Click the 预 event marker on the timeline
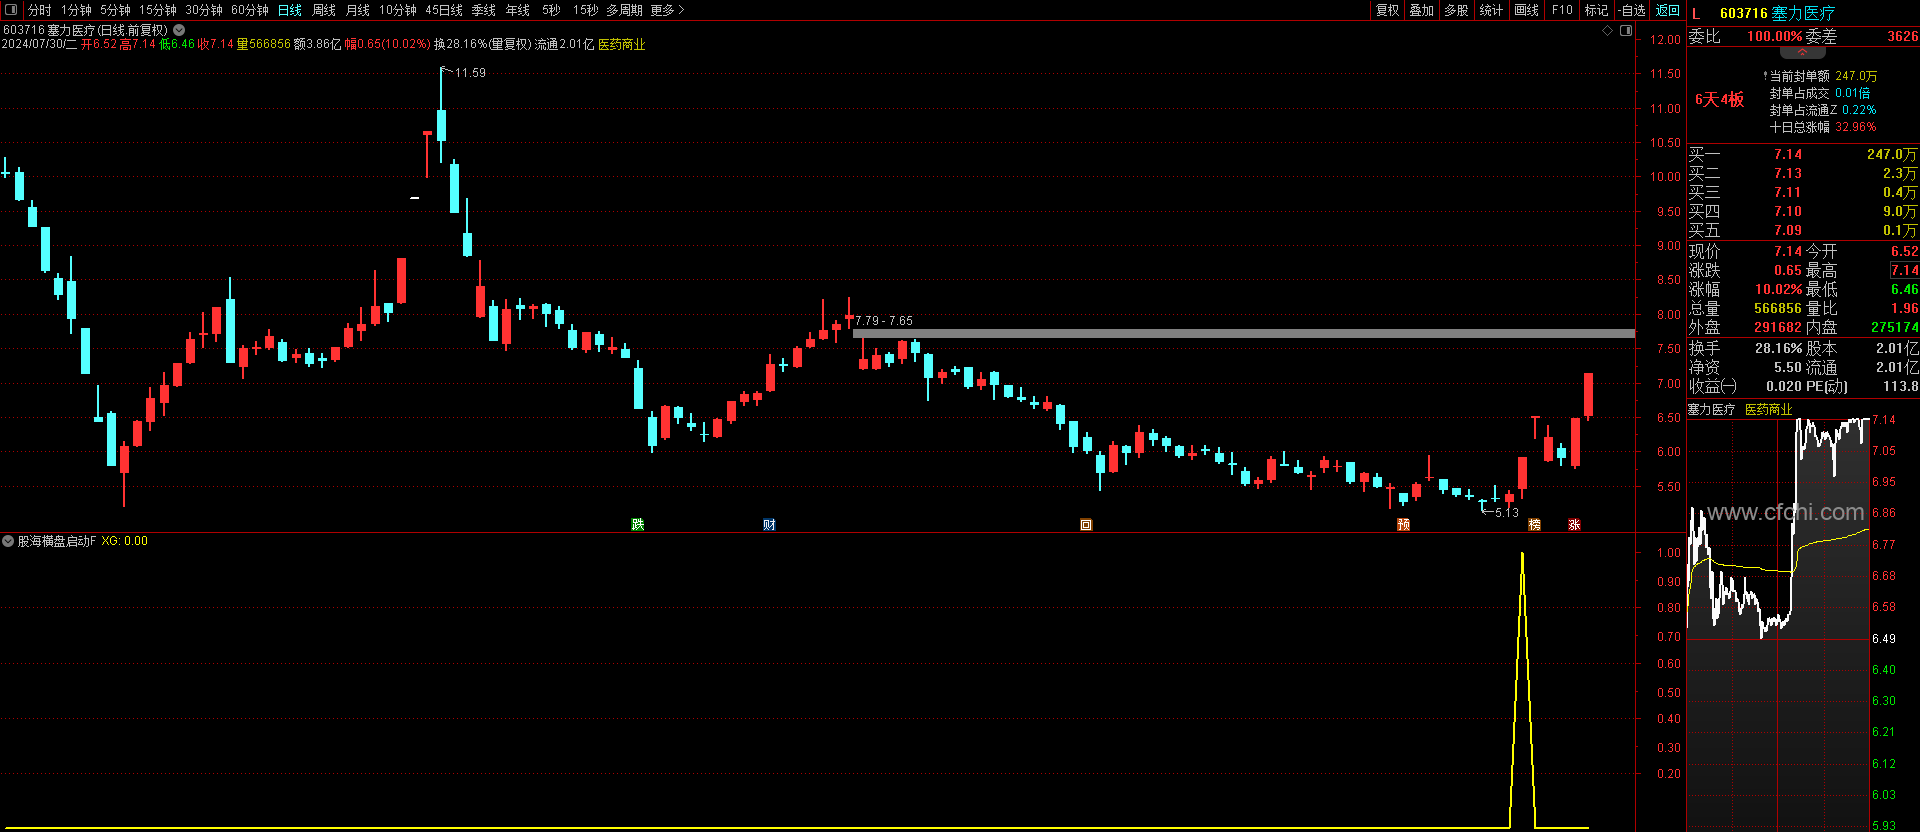 click(x=1404, y=524)
